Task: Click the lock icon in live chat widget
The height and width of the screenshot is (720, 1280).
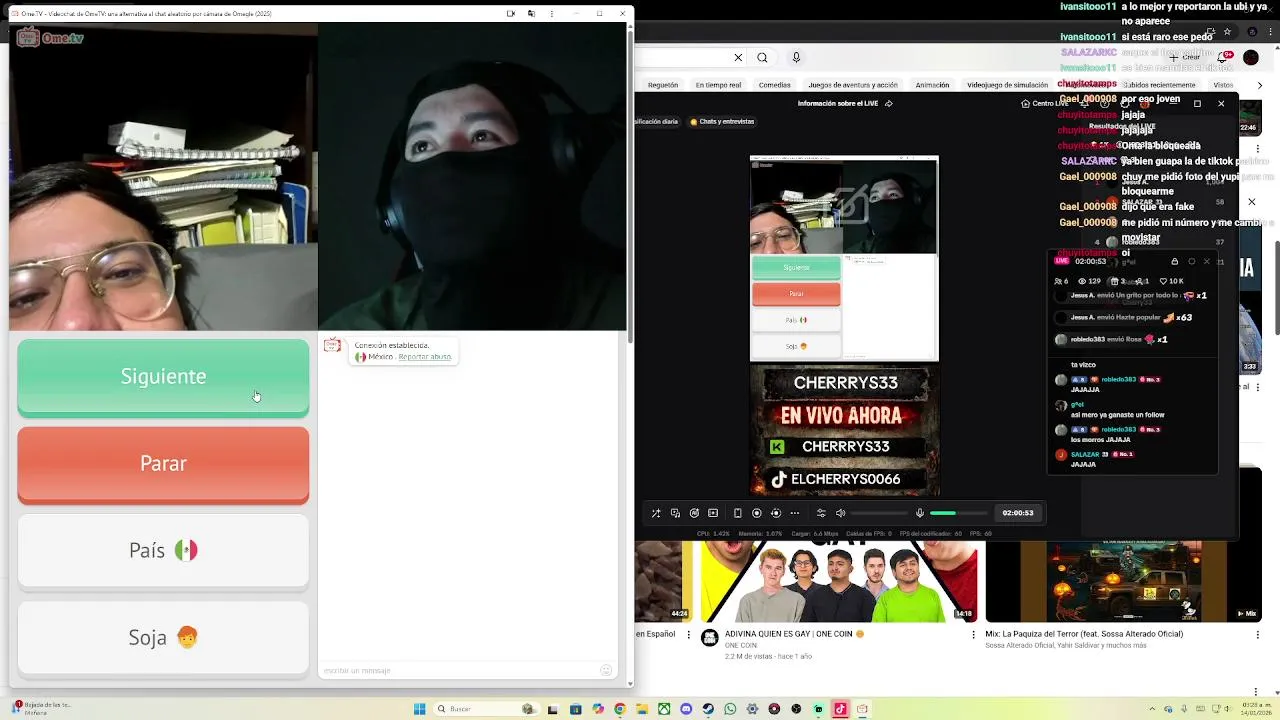Action: point(1175,261)
